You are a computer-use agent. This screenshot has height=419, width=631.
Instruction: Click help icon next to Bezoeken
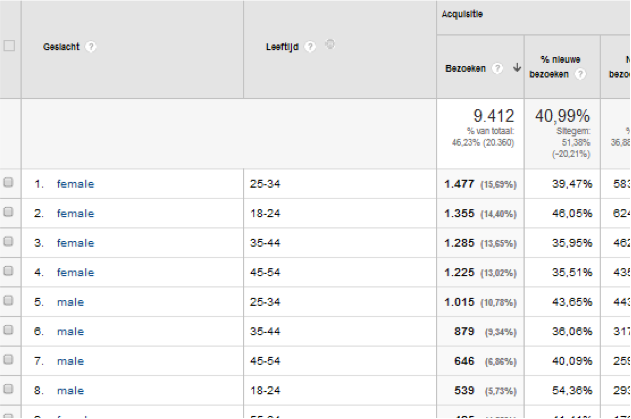497,68
